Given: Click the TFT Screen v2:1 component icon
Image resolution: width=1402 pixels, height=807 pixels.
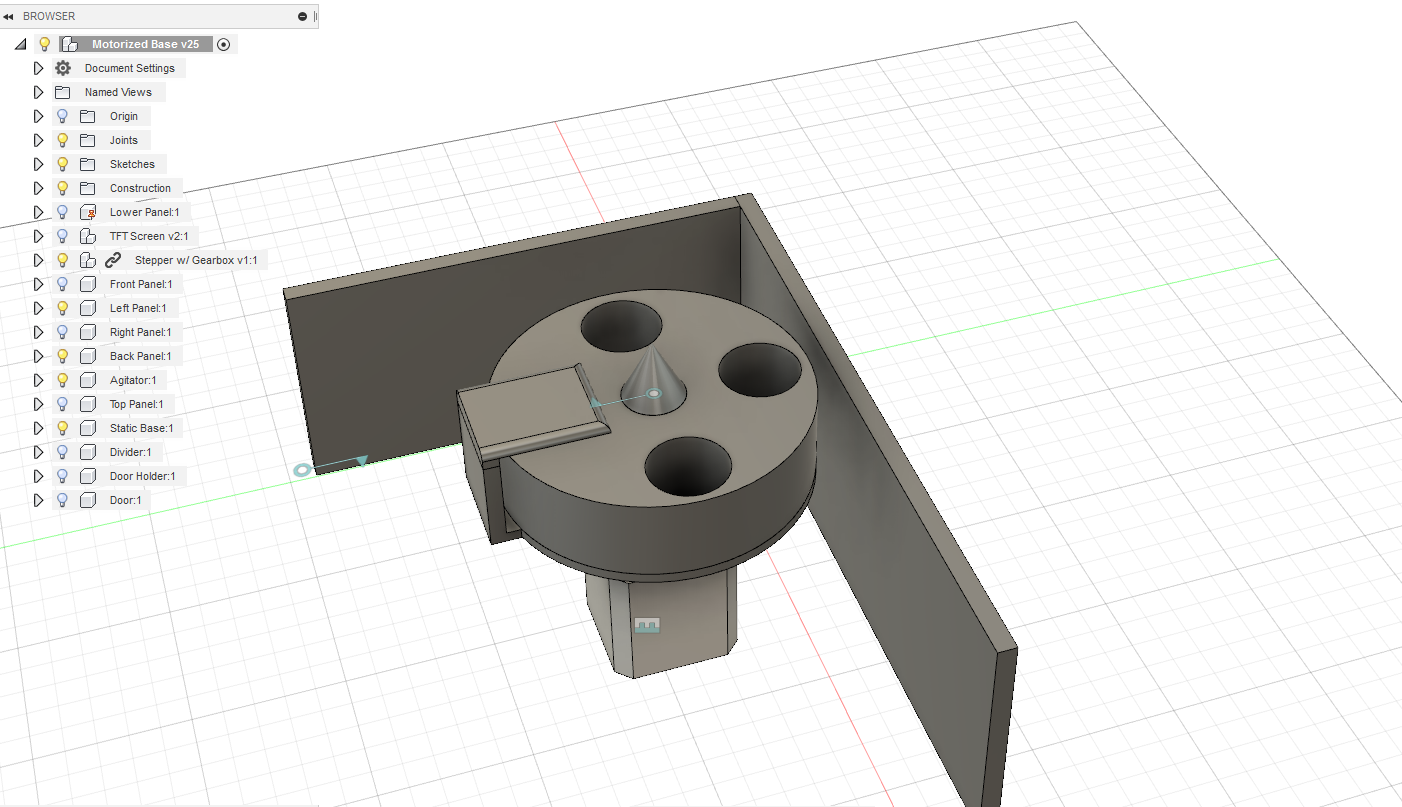Looking at the screenshot, I should pos(87,236).
